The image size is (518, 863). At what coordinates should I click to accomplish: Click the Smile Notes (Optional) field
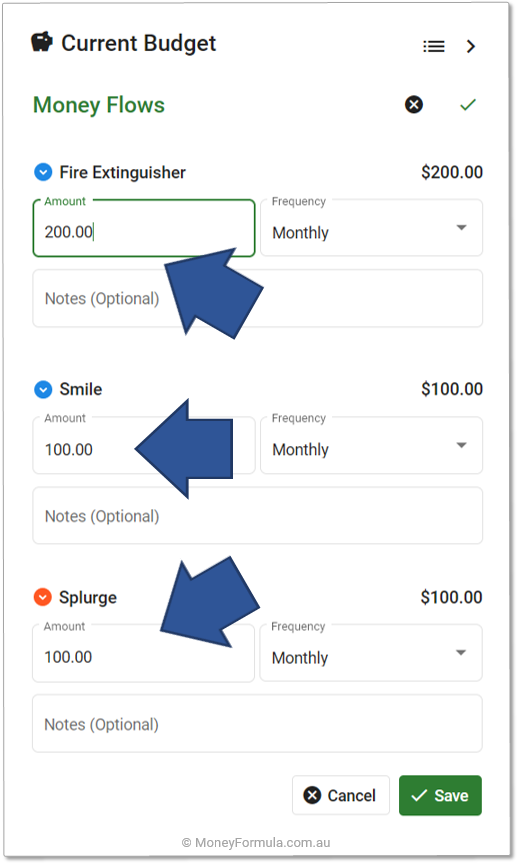tap(258, 516)
